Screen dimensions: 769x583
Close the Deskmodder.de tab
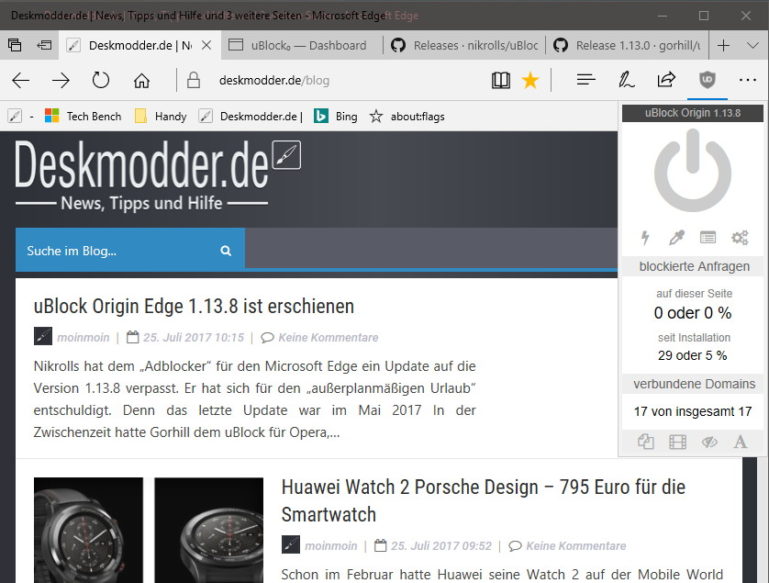coord(206,45)
